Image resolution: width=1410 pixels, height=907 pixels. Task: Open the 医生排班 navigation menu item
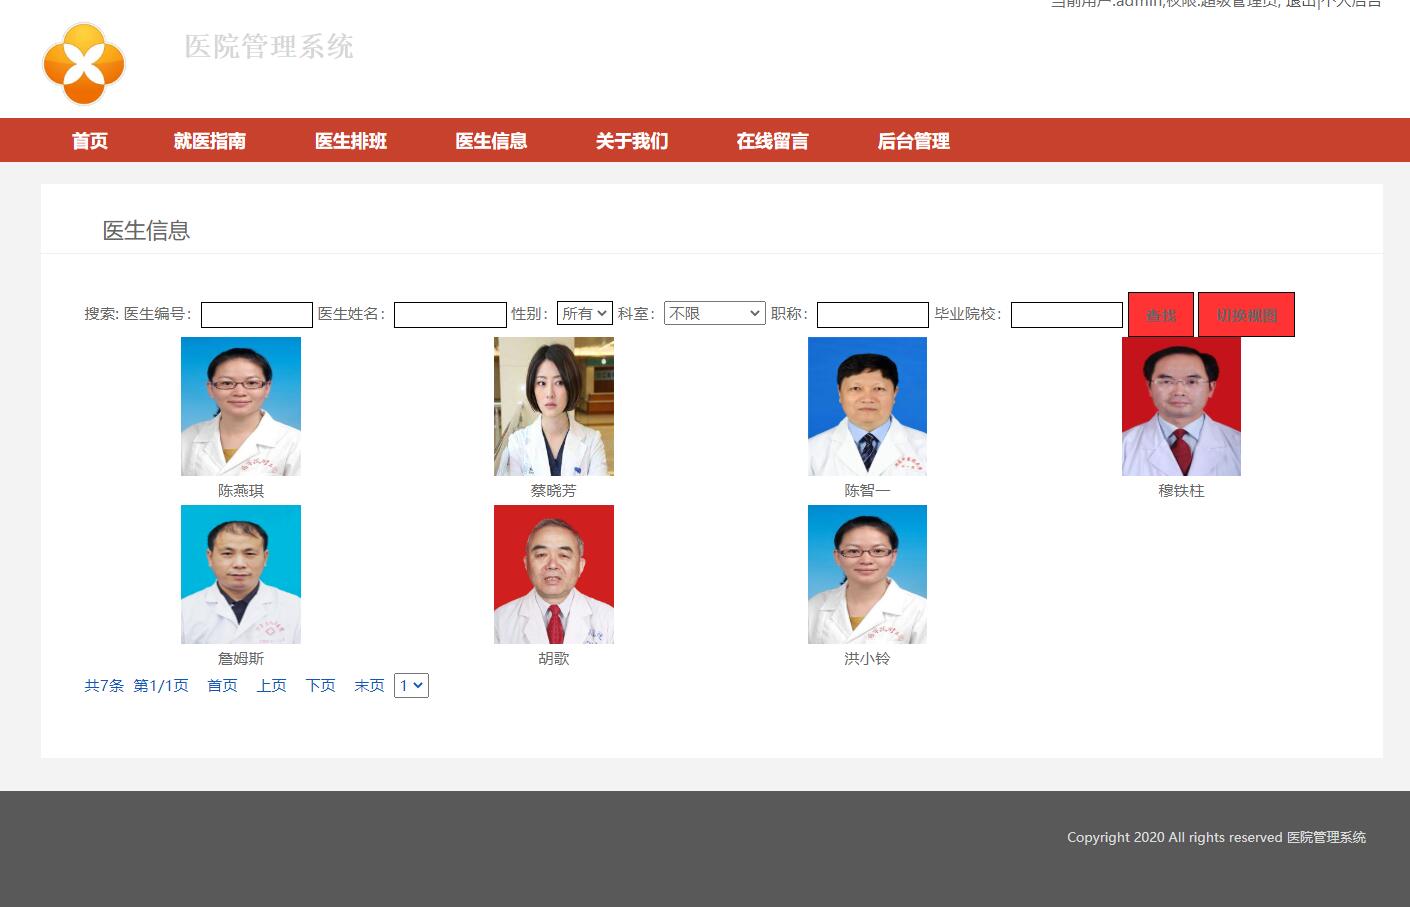coord(350,141)
